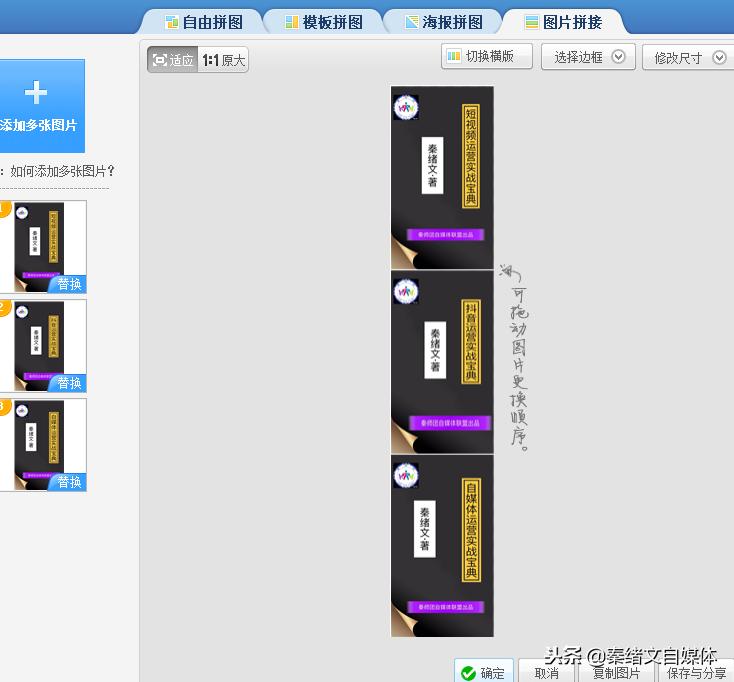The image size is (734, 682).
Task: Click 替换 on the second thumbnail
Action: click(x=69, y=383)
